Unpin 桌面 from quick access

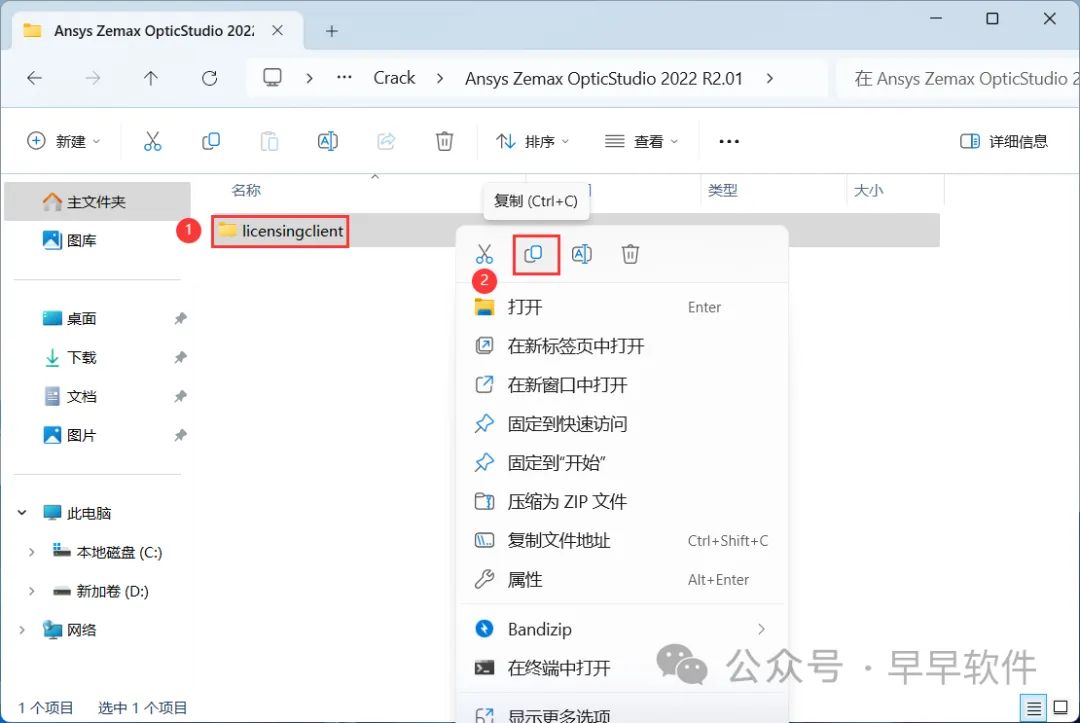[x=180, y=318]
